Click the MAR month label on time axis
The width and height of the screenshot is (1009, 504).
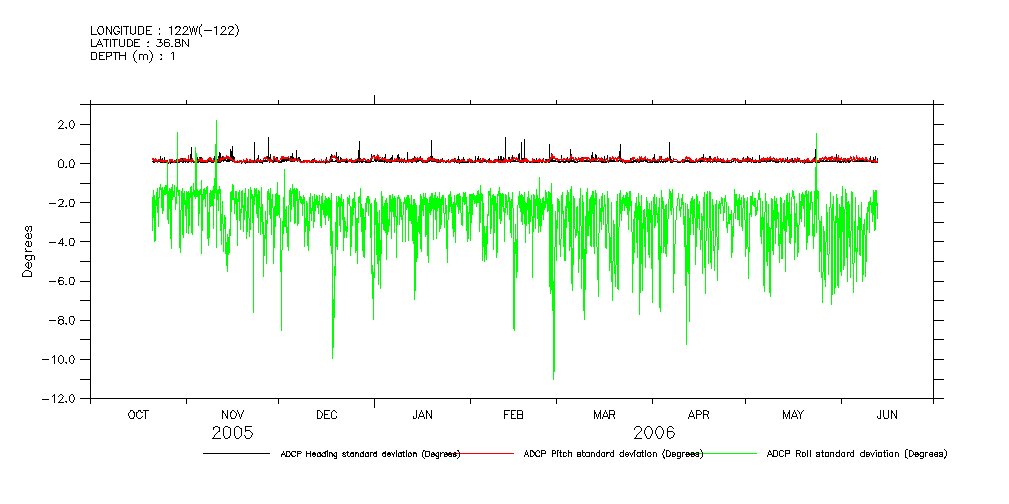tap(604, 415)
